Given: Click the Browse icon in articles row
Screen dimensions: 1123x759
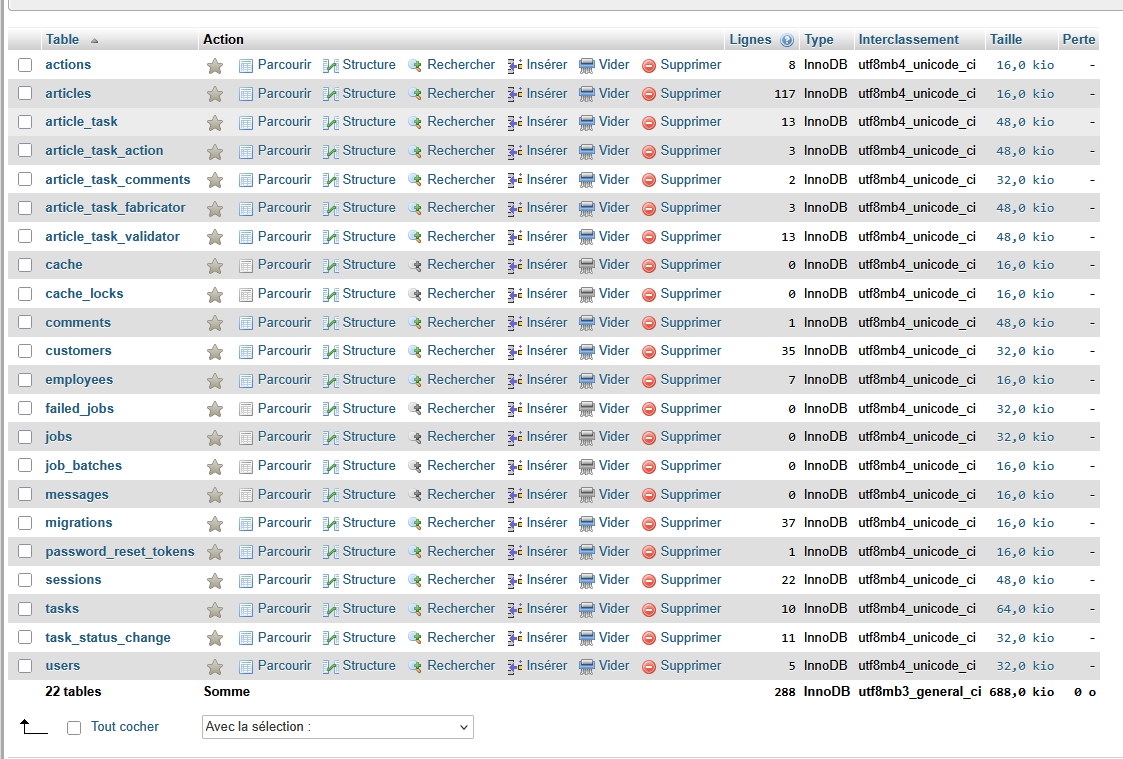Looking at the screenshot, I should coord(246,94).
